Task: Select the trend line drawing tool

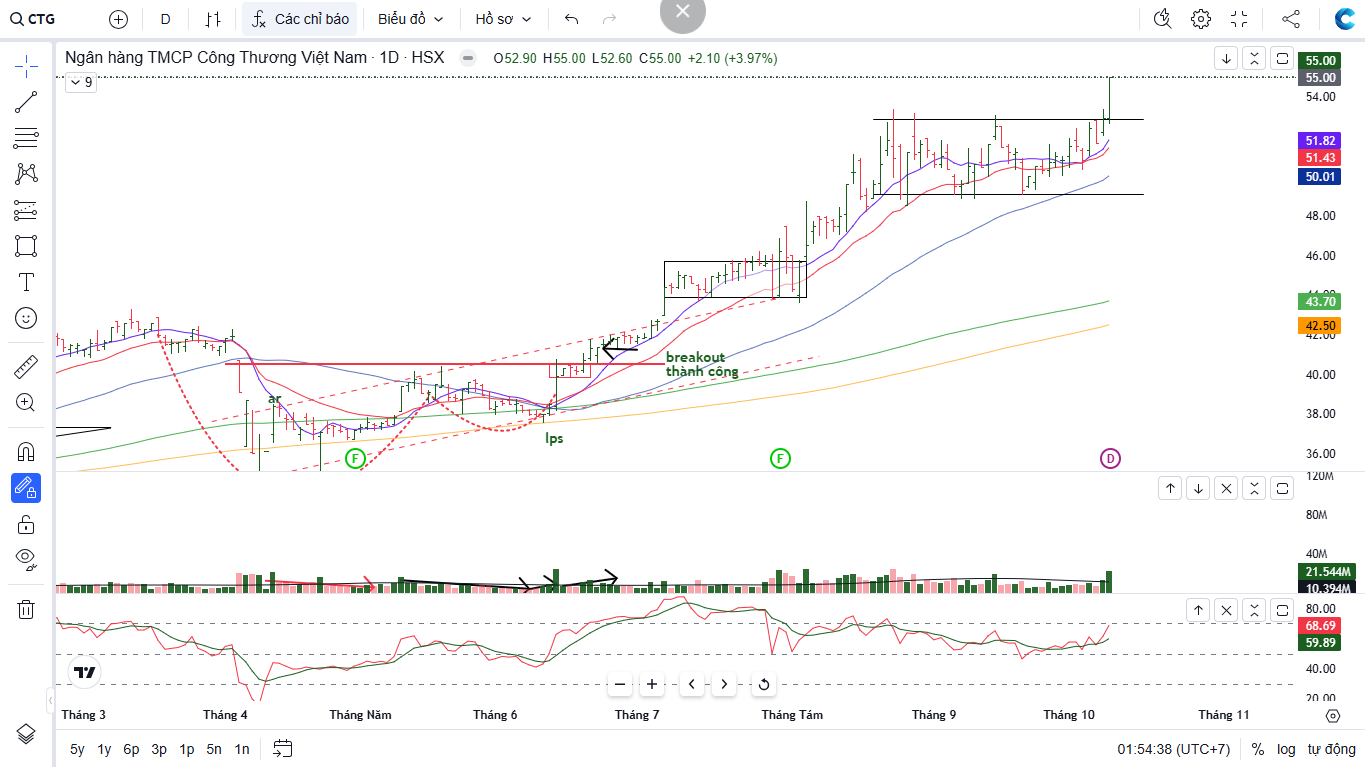Action: tap(26, 102)
